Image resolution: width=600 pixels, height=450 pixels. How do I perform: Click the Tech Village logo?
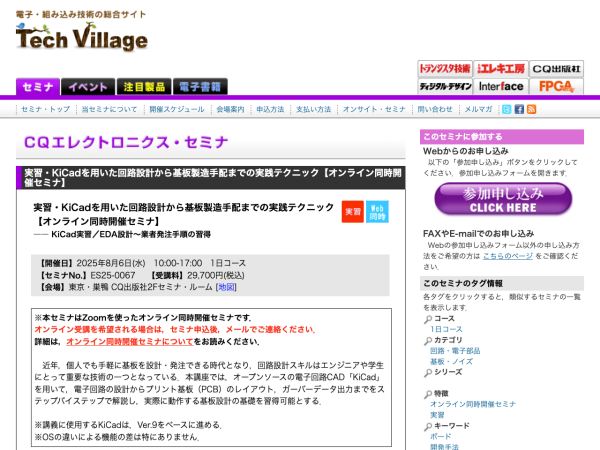[82, 36]
